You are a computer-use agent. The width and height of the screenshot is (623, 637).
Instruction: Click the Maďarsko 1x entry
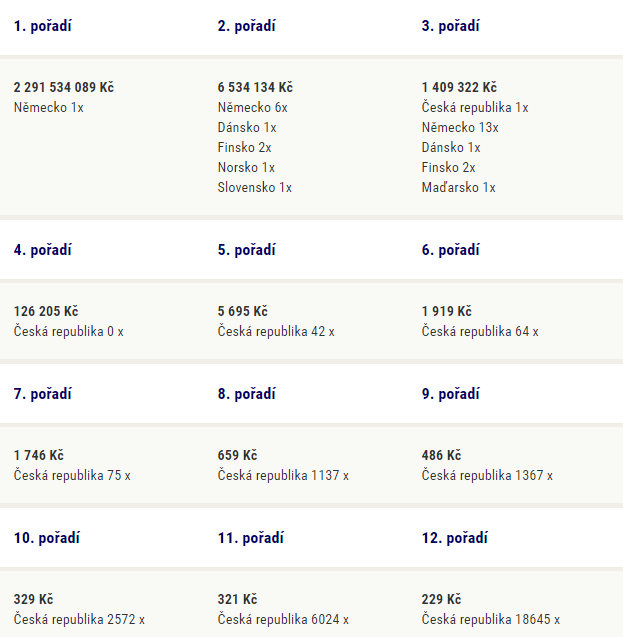click(x=459, y=187)
